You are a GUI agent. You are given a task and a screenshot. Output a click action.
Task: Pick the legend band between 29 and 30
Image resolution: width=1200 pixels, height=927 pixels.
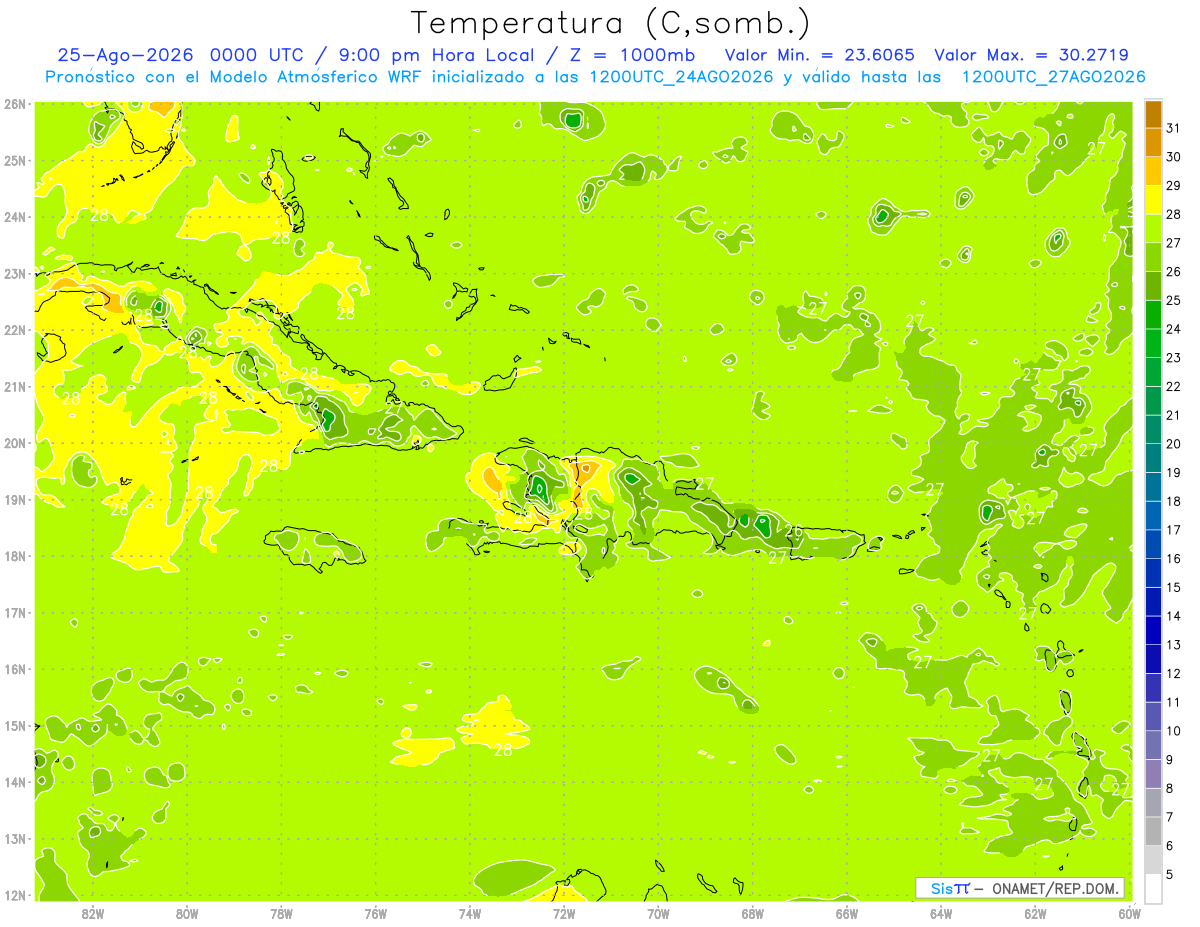coord(1153,171)
